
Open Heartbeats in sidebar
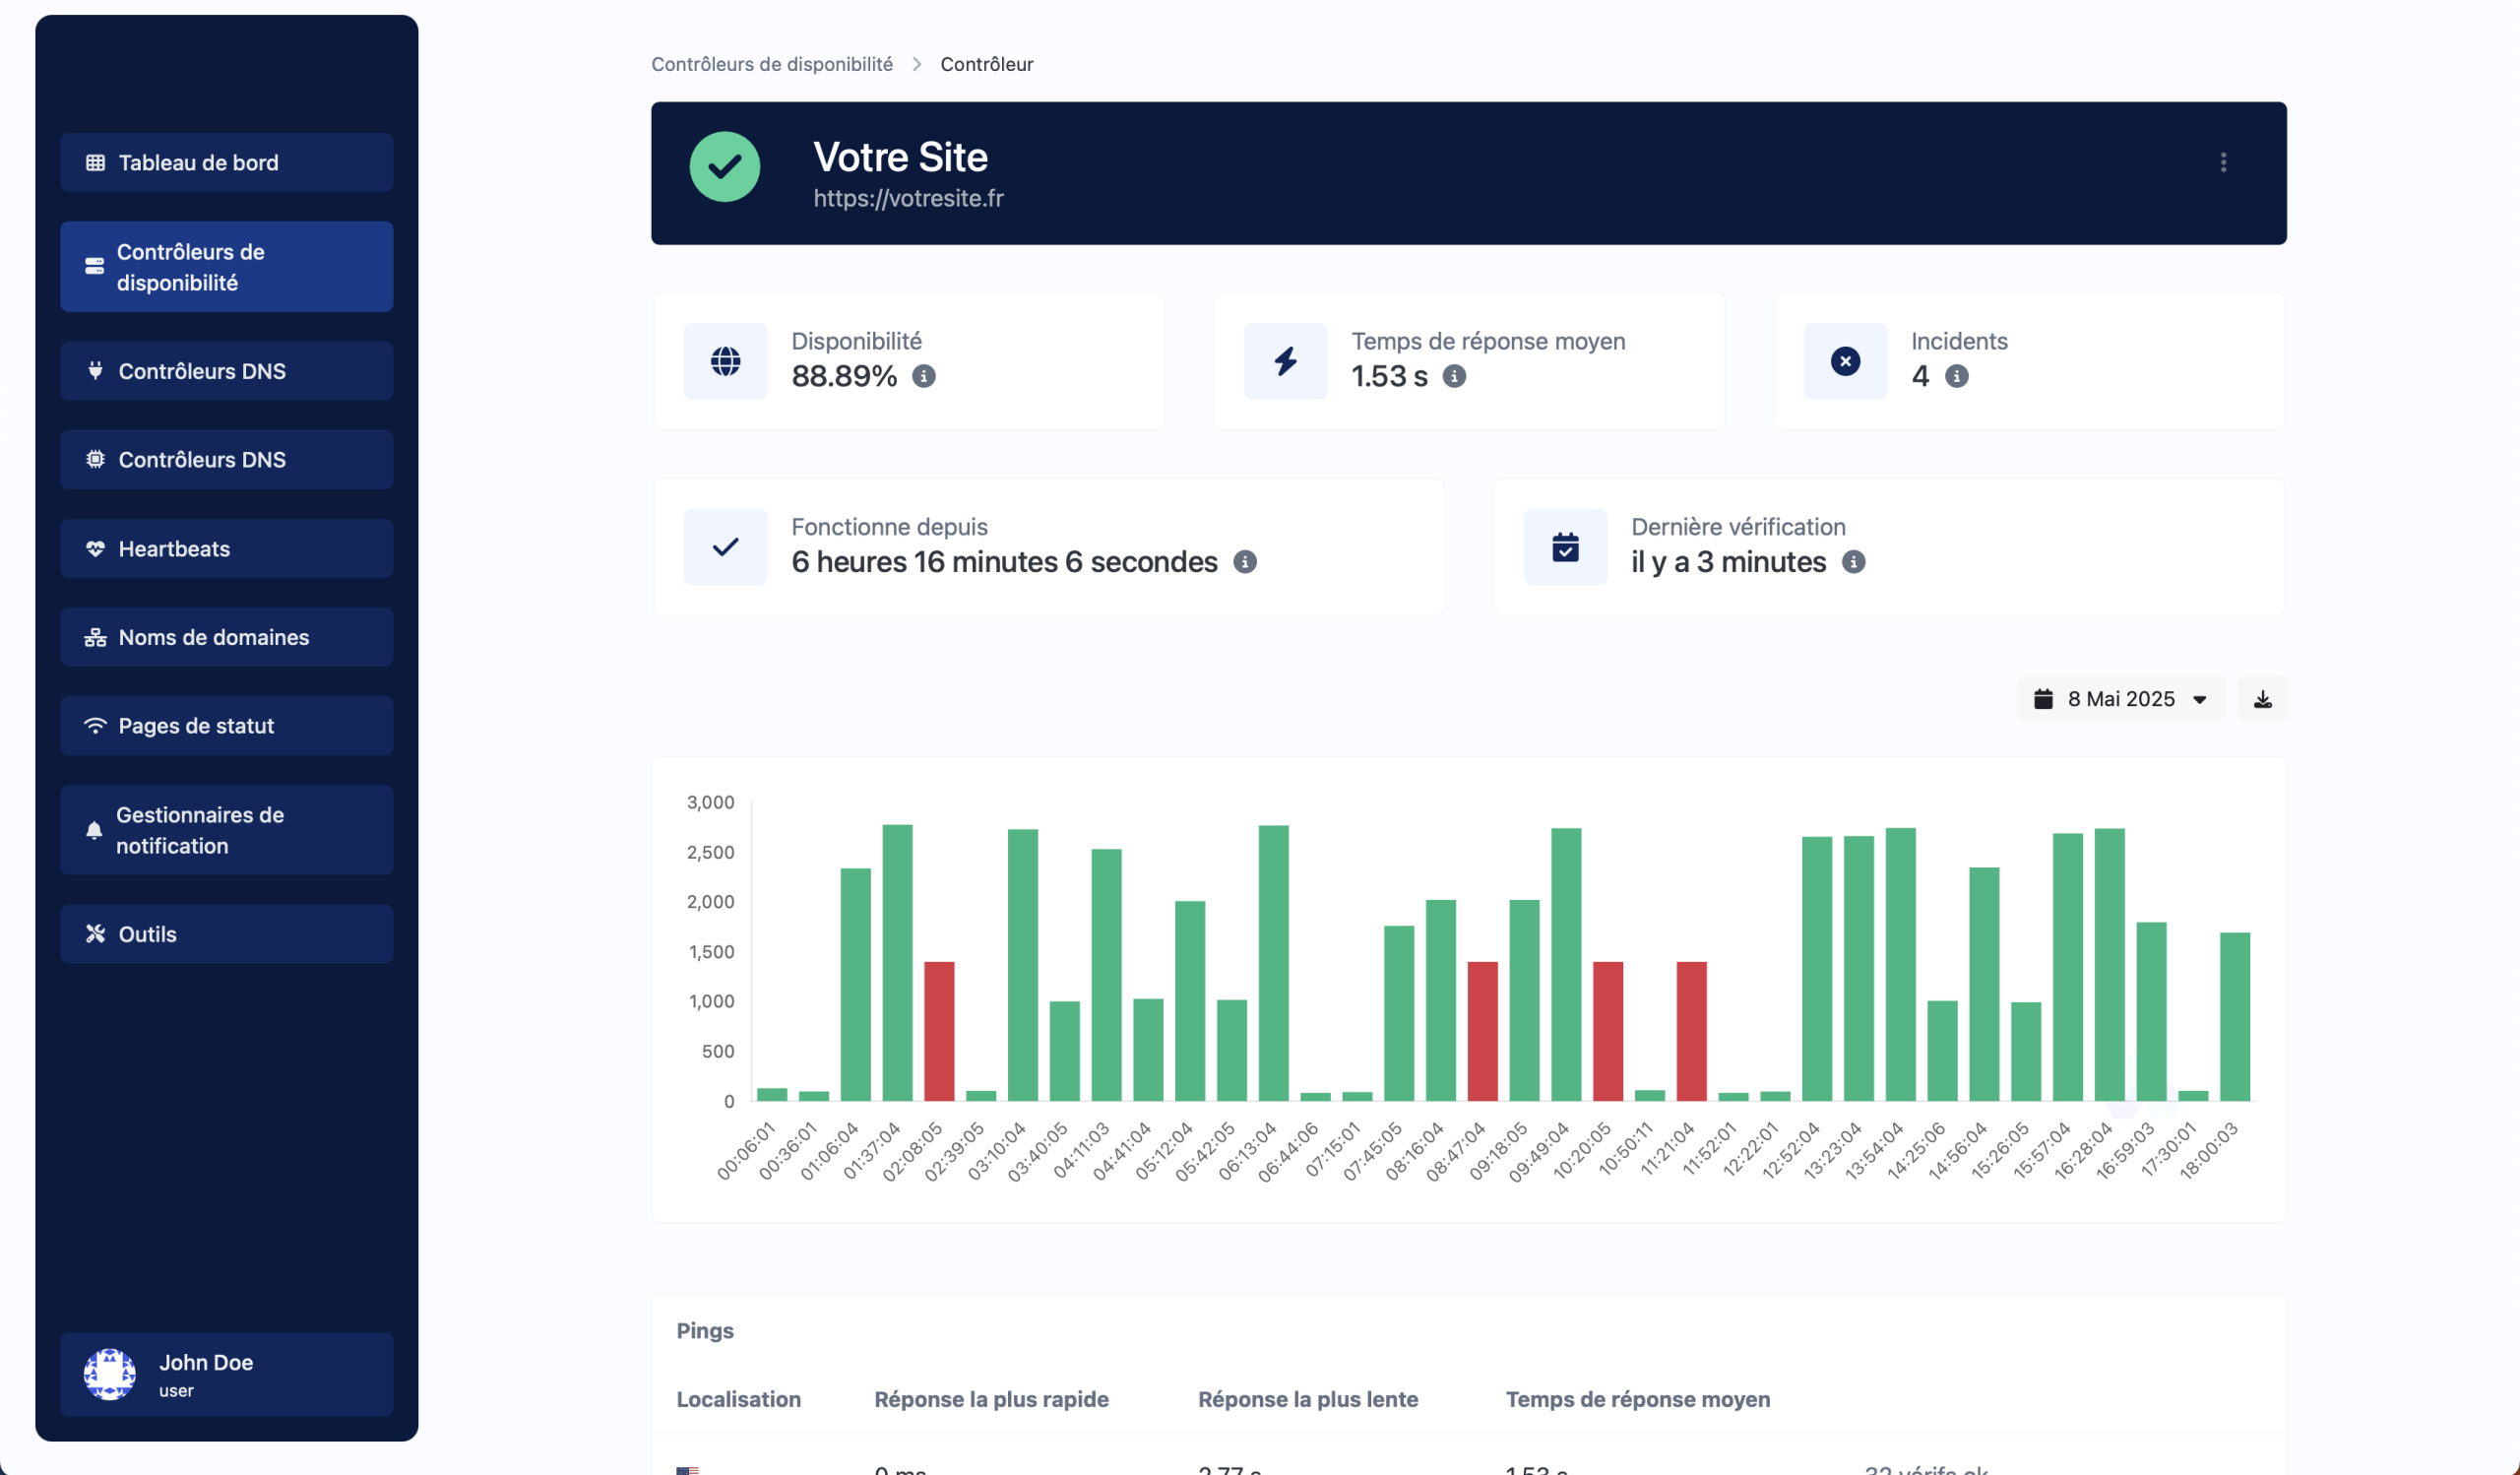226,548
